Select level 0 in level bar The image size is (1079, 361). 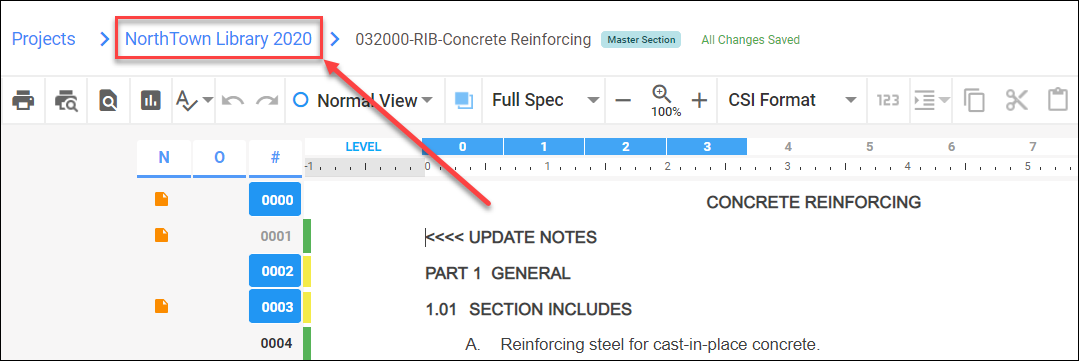[462, 146]
